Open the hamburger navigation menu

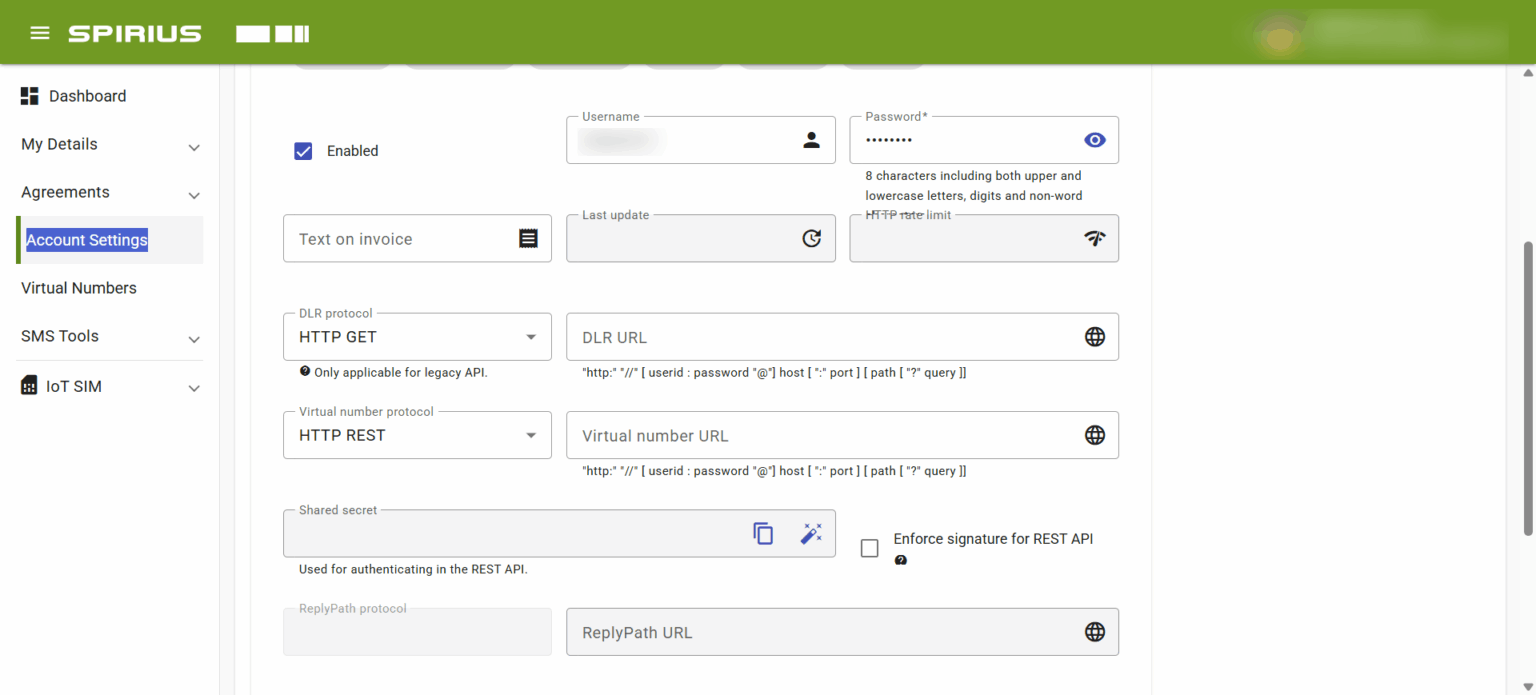tap(40, 33)
